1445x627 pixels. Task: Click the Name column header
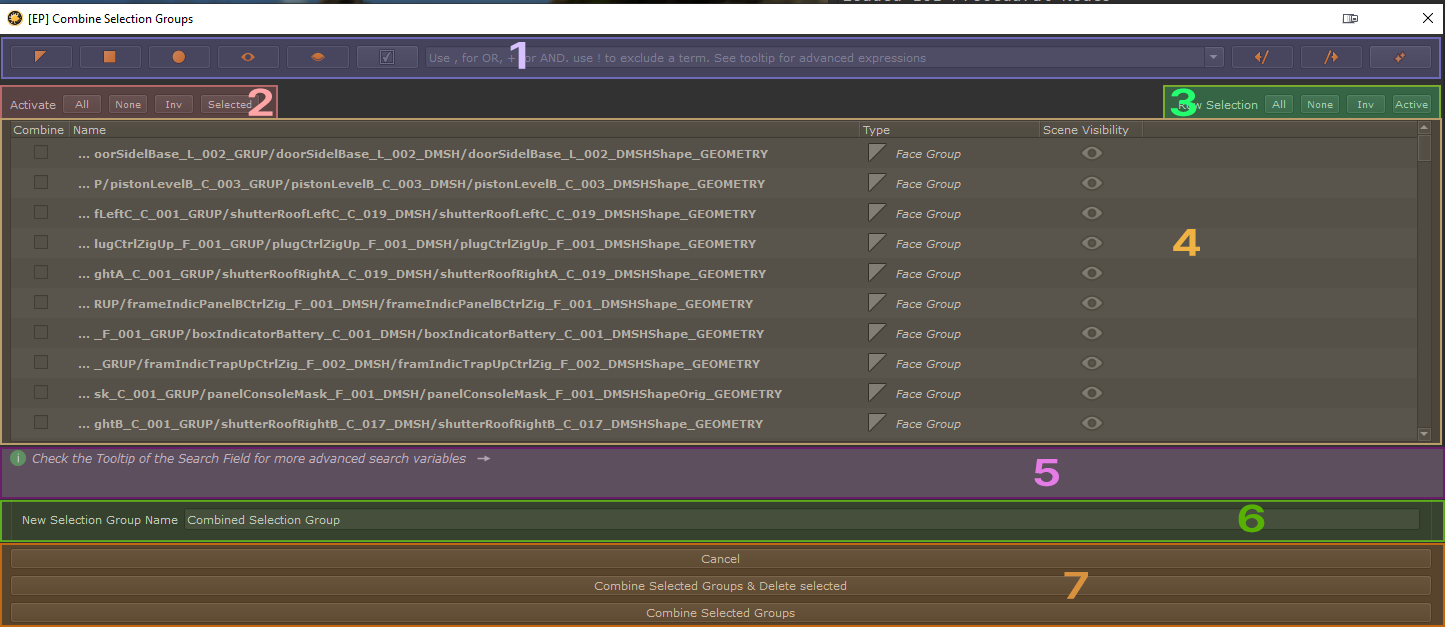(90, 130)
